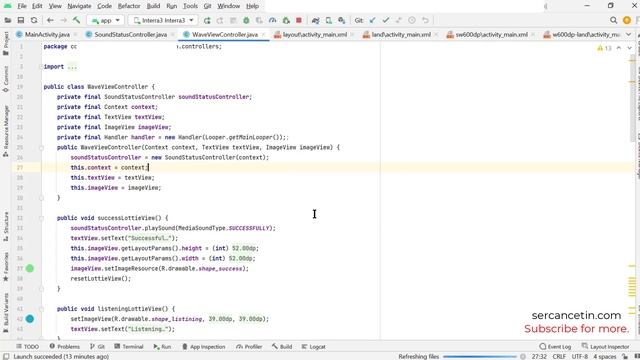Navigate back with the left arrow
Image resolution: width=640 pixels, height=360 pixels.
pyautogui.click(x=50, y=20)
